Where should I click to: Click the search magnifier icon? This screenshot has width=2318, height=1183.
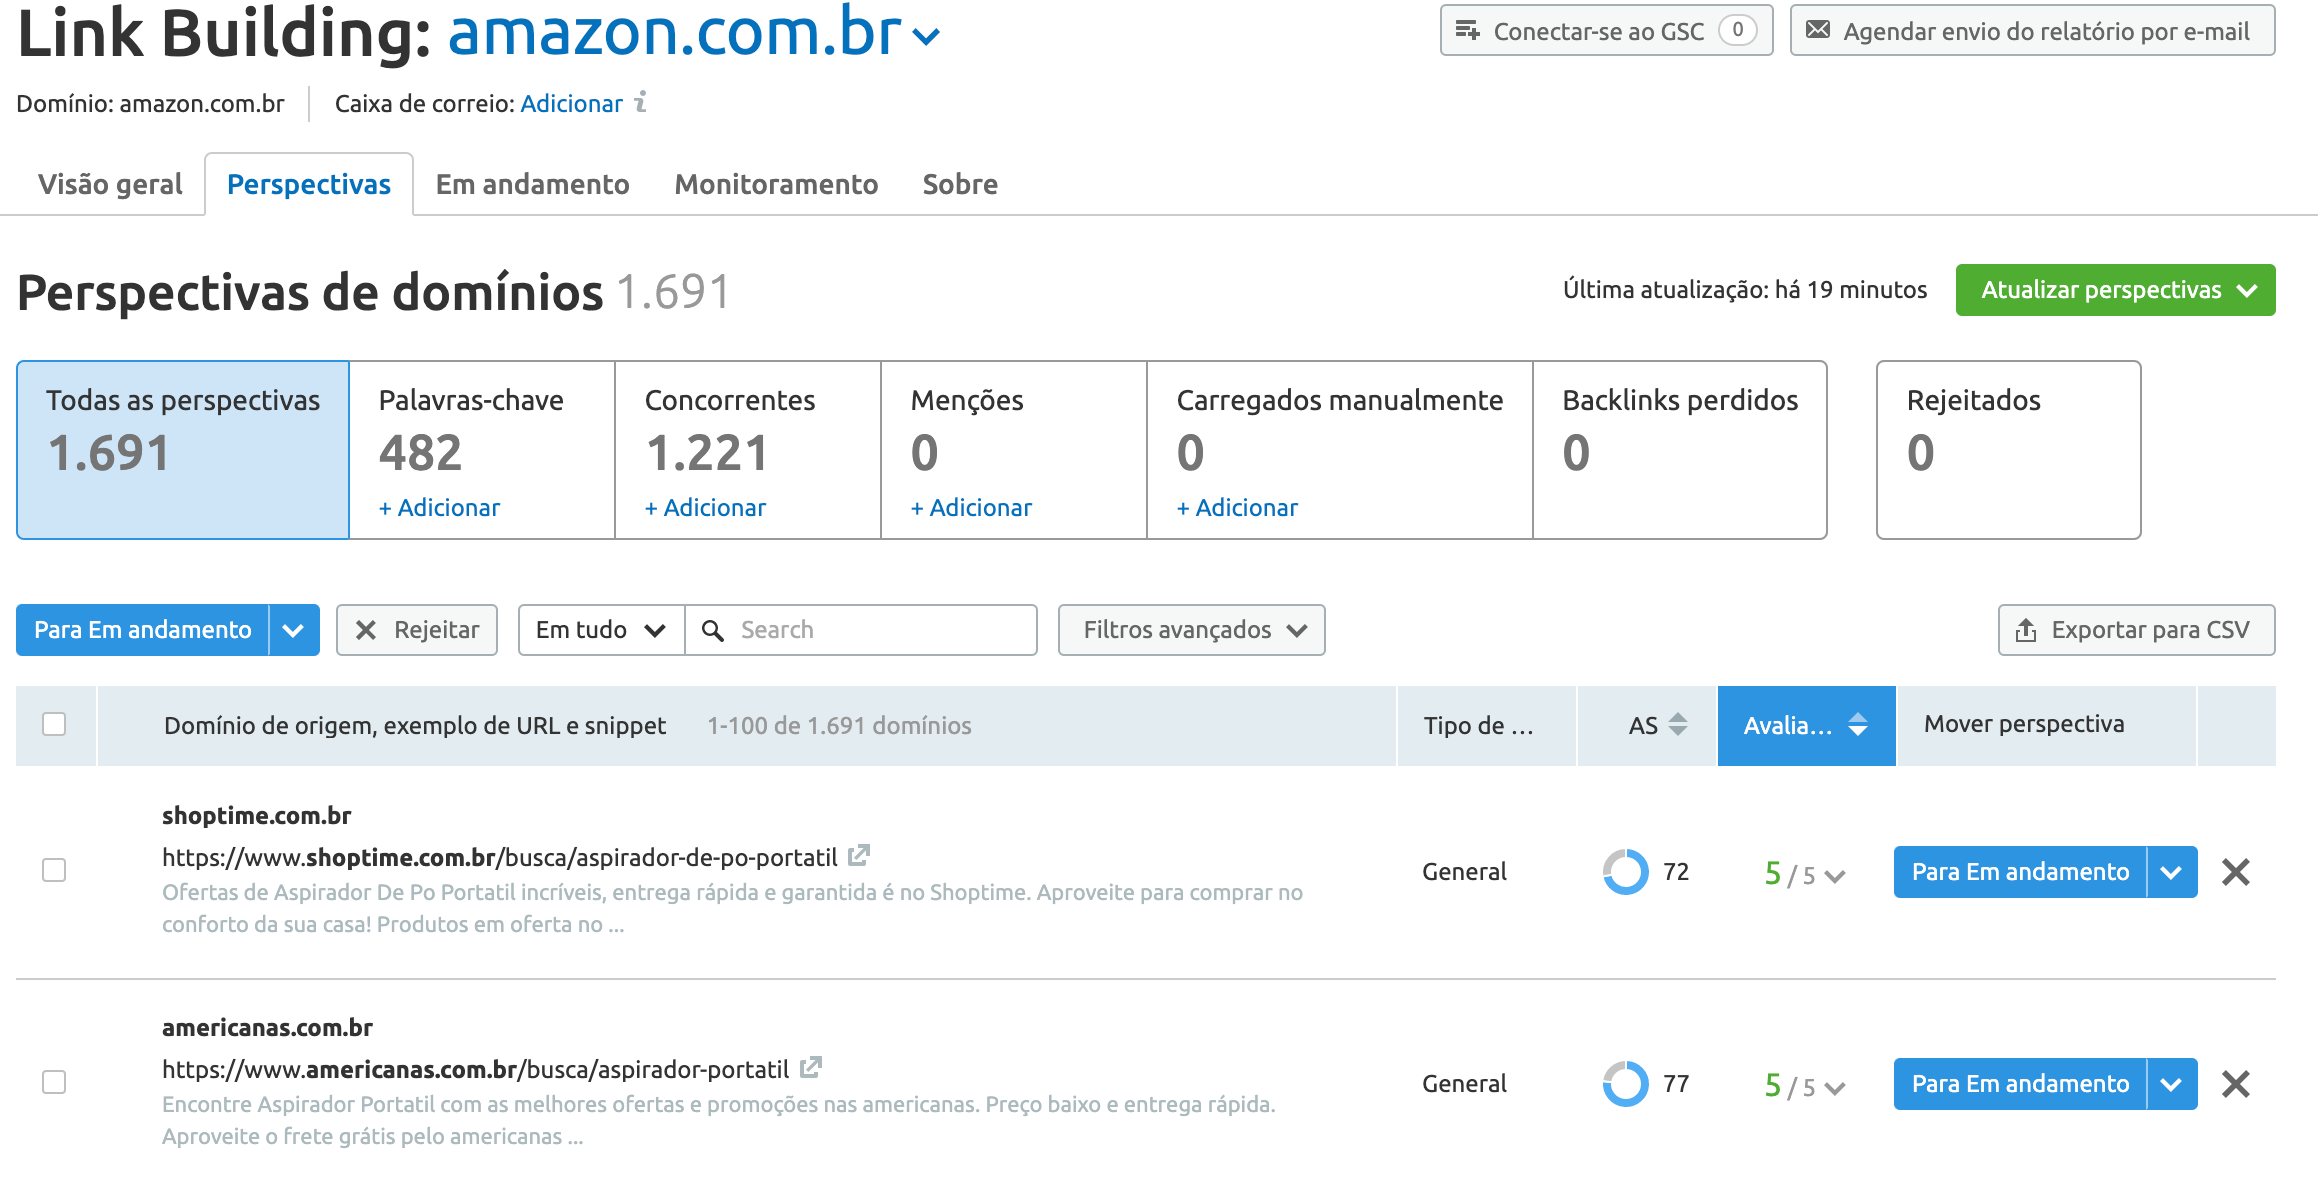point(713,630)
